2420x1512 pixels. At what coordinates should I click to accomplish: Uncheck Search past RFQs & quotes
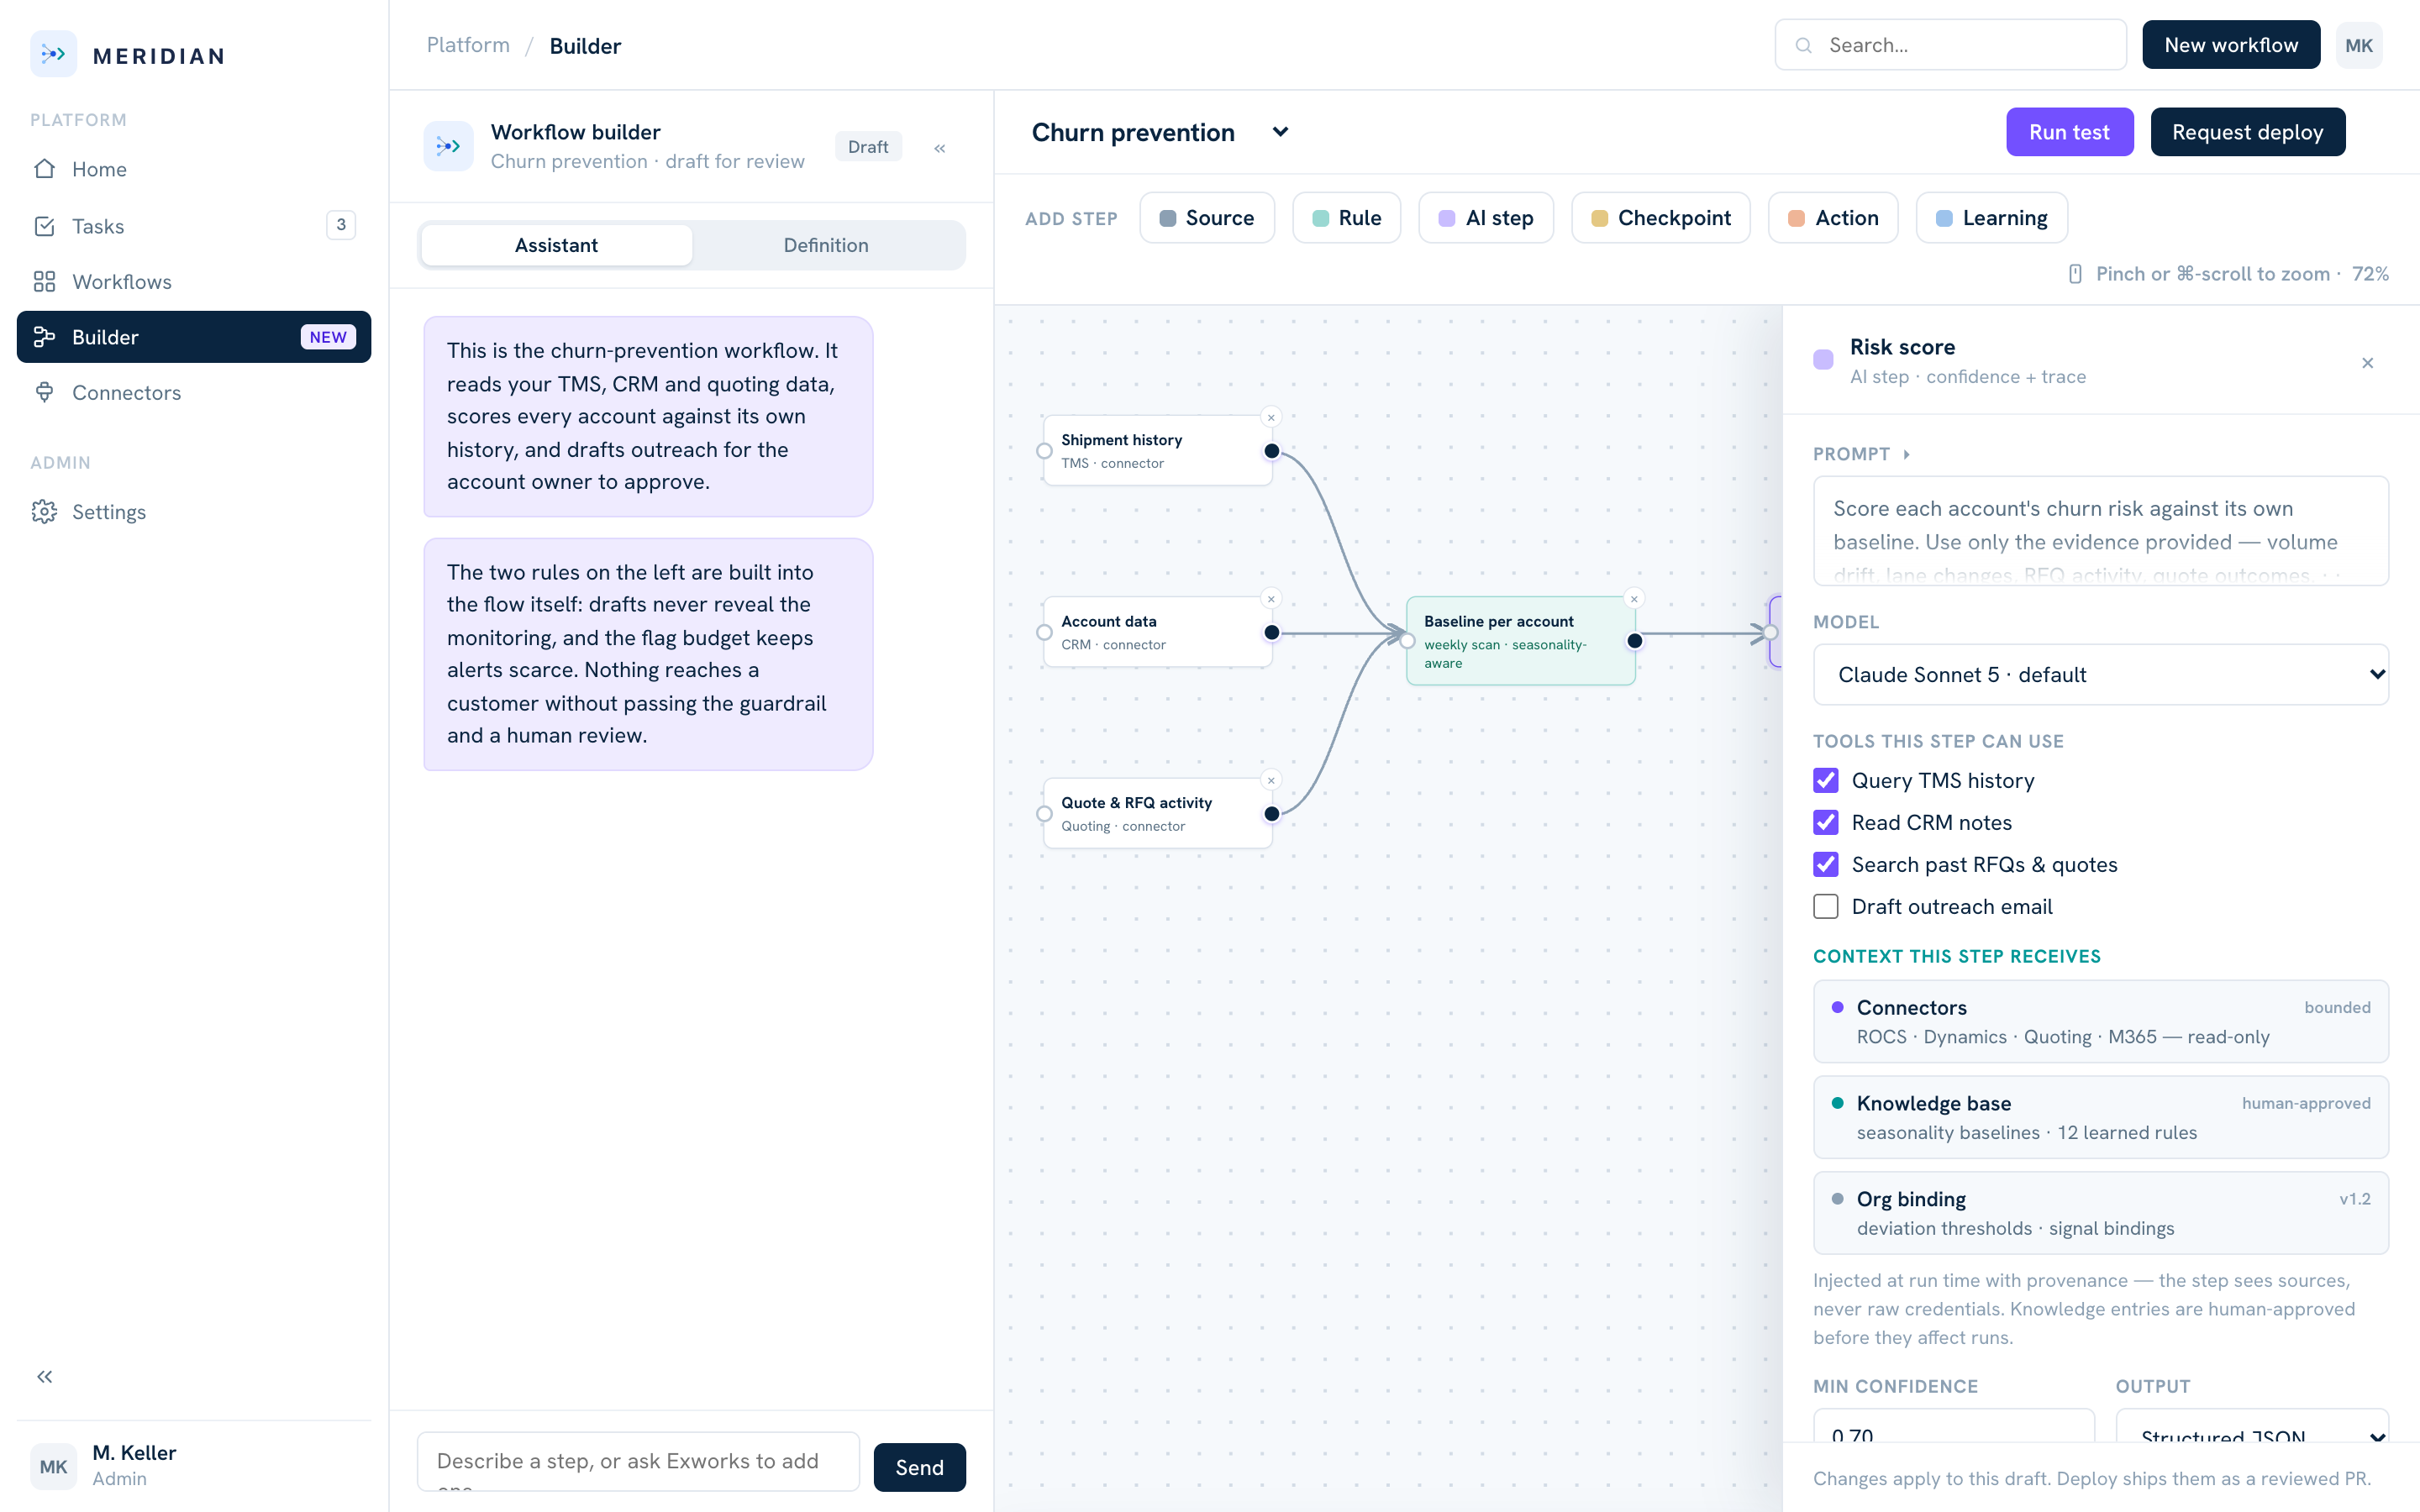coord(1826,864)
